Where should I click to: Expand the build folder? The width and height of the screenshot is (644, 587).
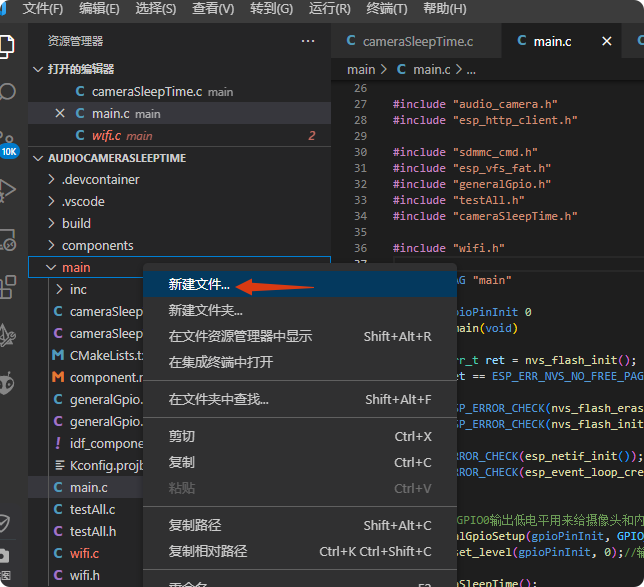coord(51,223)
